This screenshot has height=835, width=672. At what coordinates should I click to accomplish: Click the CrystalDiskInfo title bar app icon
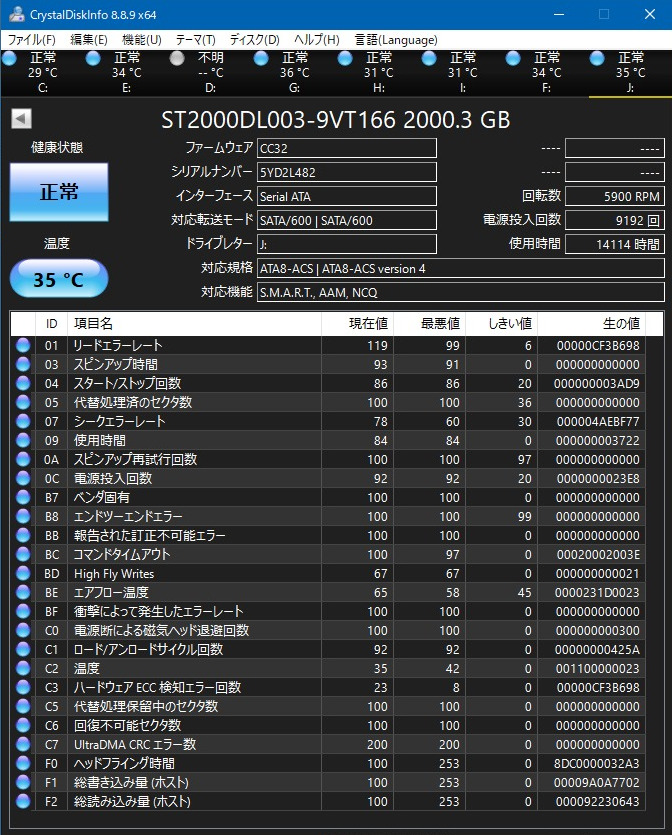click(14, 14)
